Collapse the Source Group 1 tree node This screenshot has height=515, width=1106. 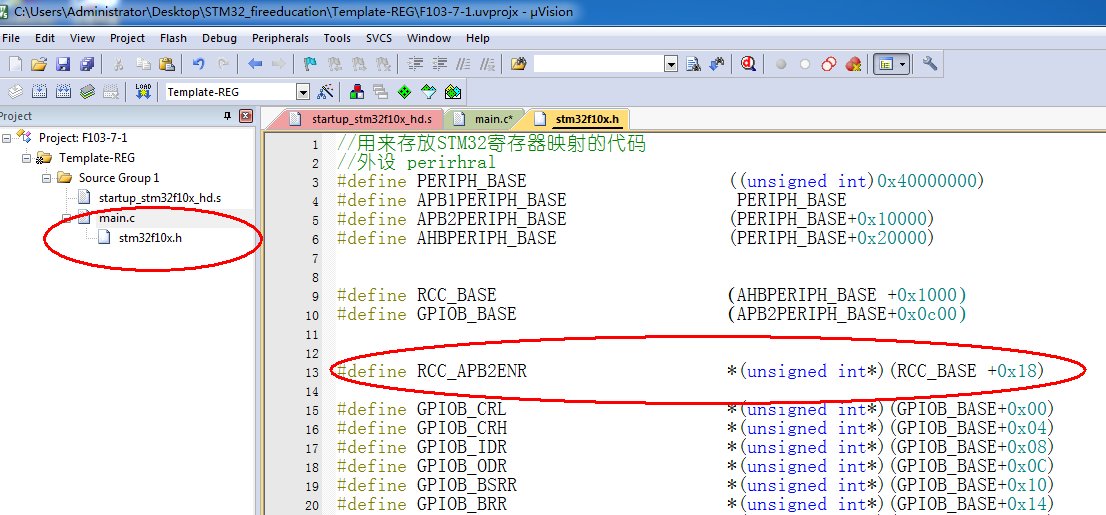[x=46, y=178]
